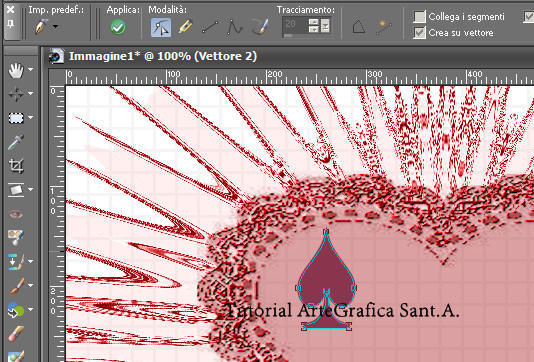
Task: Click the green Applica checkmark button
Action: click(118, 27)
